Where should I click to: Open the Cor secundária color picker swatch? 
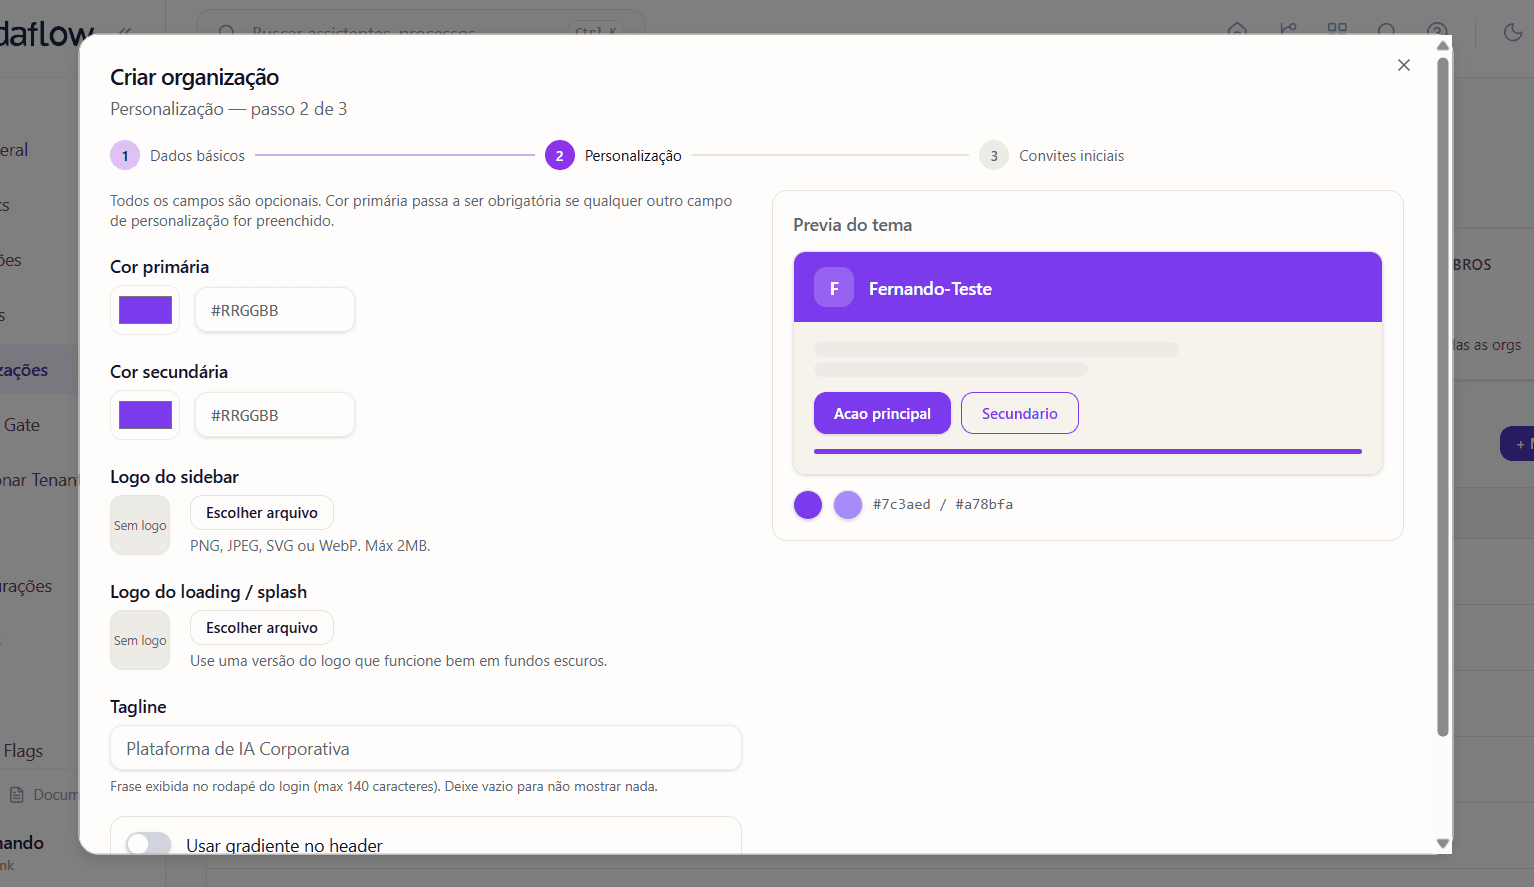click(x=145, y=415)
